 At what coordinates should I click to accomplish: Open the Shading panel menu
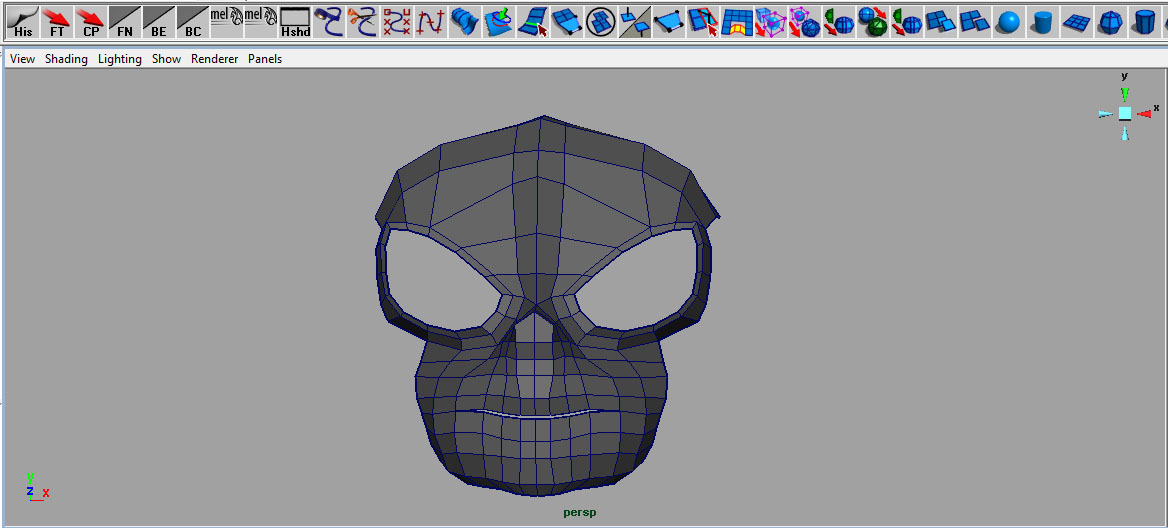click(x=66, y=59)
